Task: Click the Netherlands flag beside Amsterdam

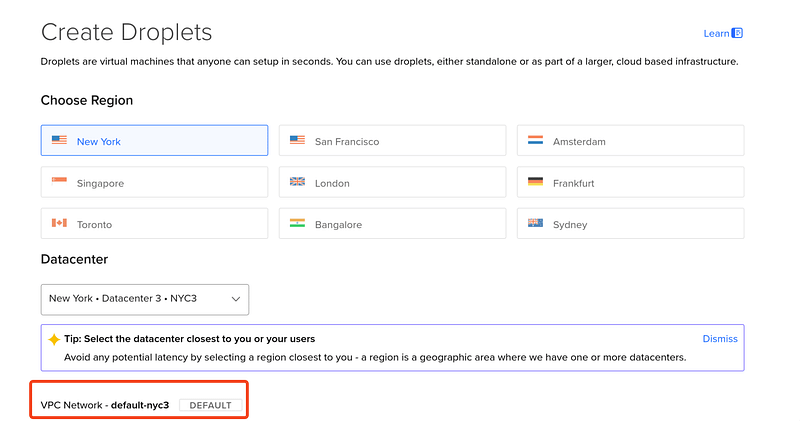Action: click(x=535, y=141)
